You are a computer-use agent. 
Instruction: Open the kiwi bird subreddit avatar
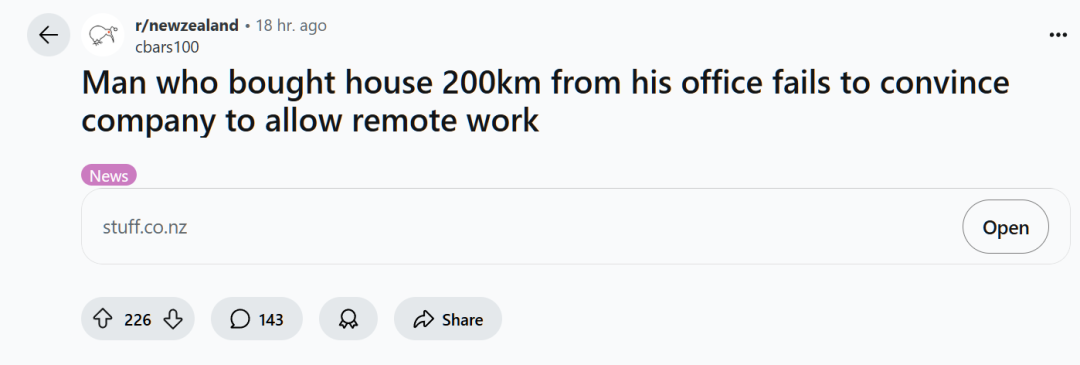pyautogui.click(x=102, y=34)
